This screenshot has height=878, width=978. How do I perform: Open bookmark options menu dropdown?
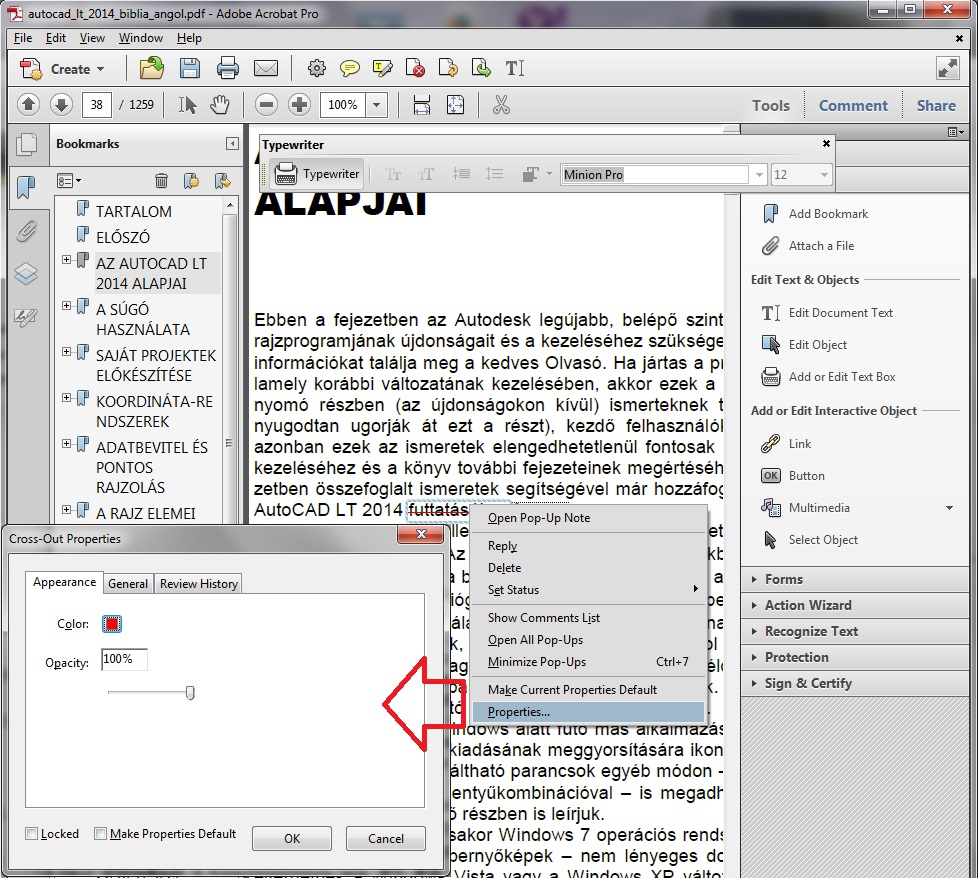click(x=69, y=181)
